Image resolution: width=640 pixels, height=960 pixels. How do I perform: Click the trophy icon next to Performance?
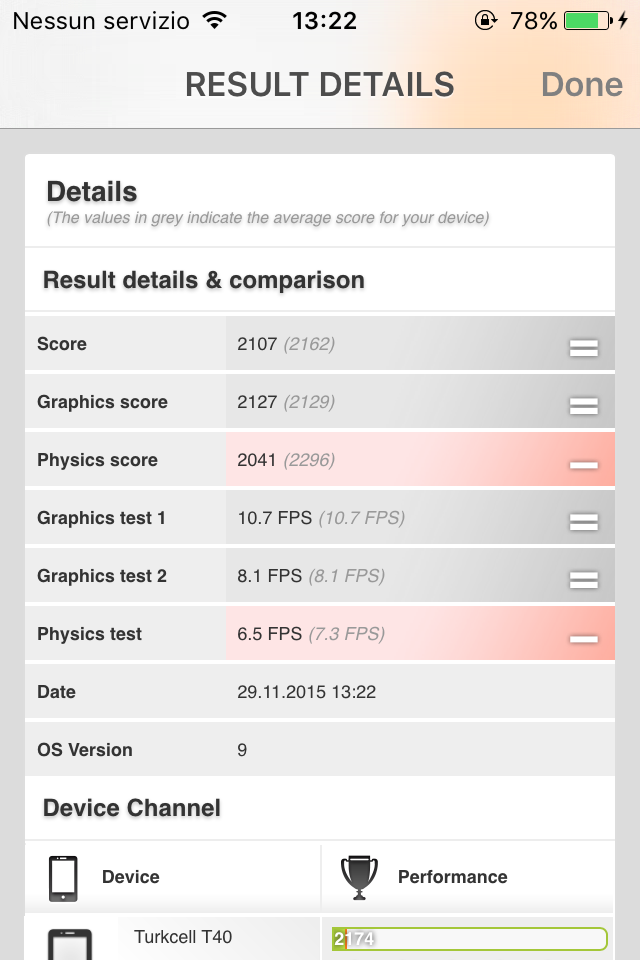point(360,877)
